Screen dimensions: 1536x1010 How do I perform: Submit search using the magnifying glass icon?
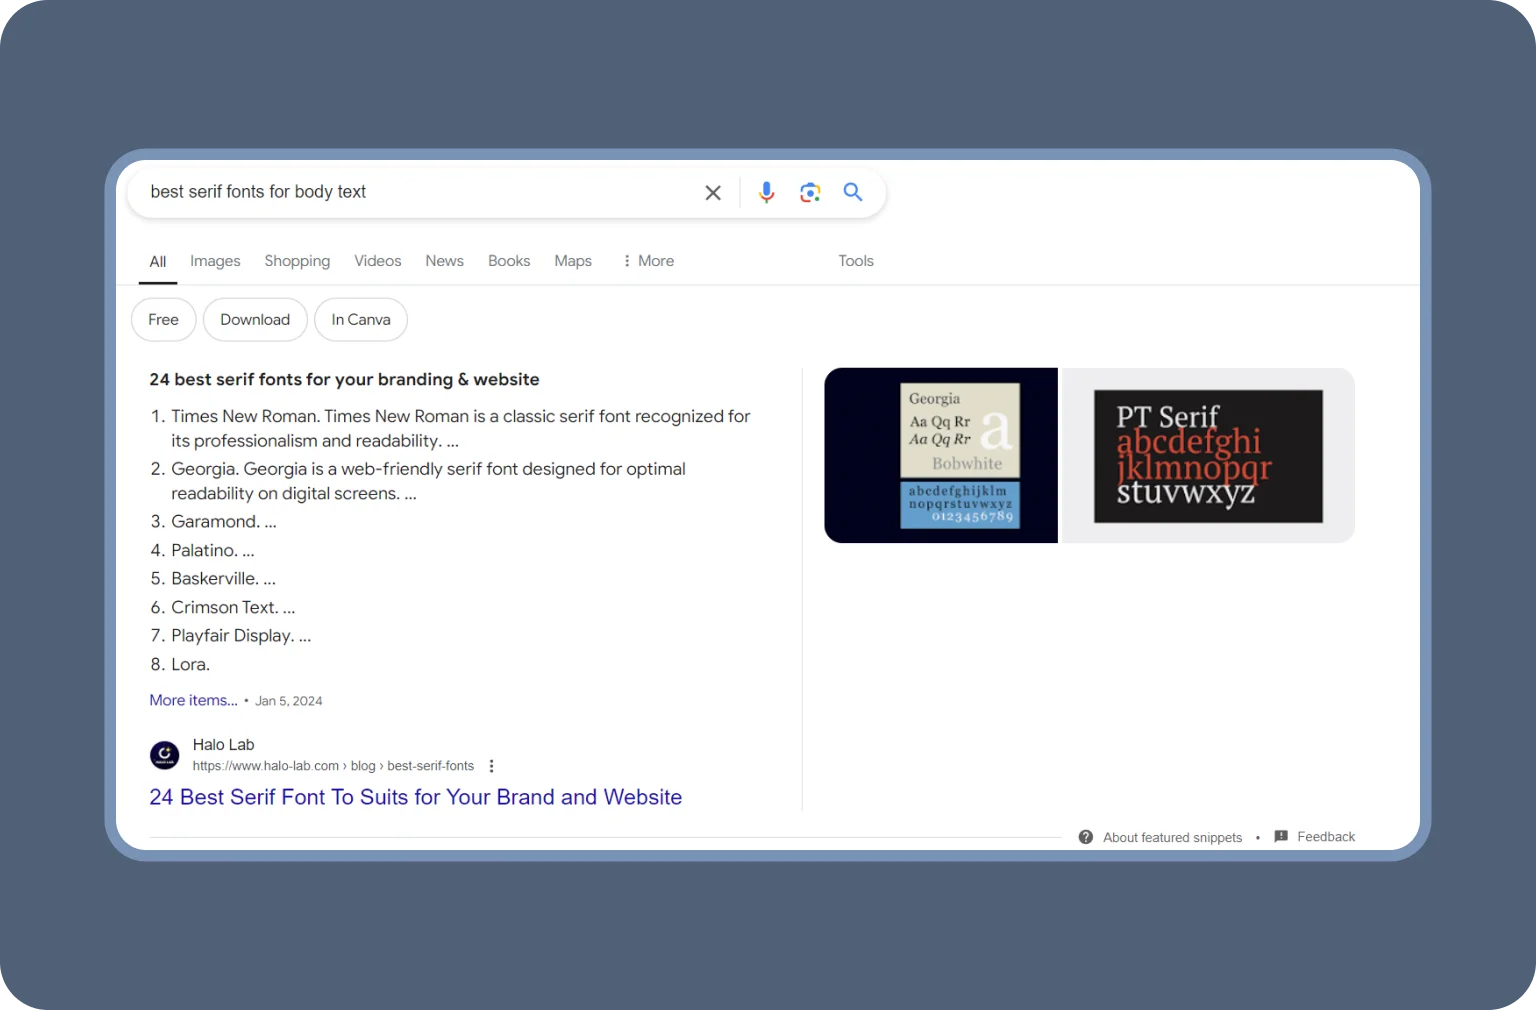tap(853, 191)
